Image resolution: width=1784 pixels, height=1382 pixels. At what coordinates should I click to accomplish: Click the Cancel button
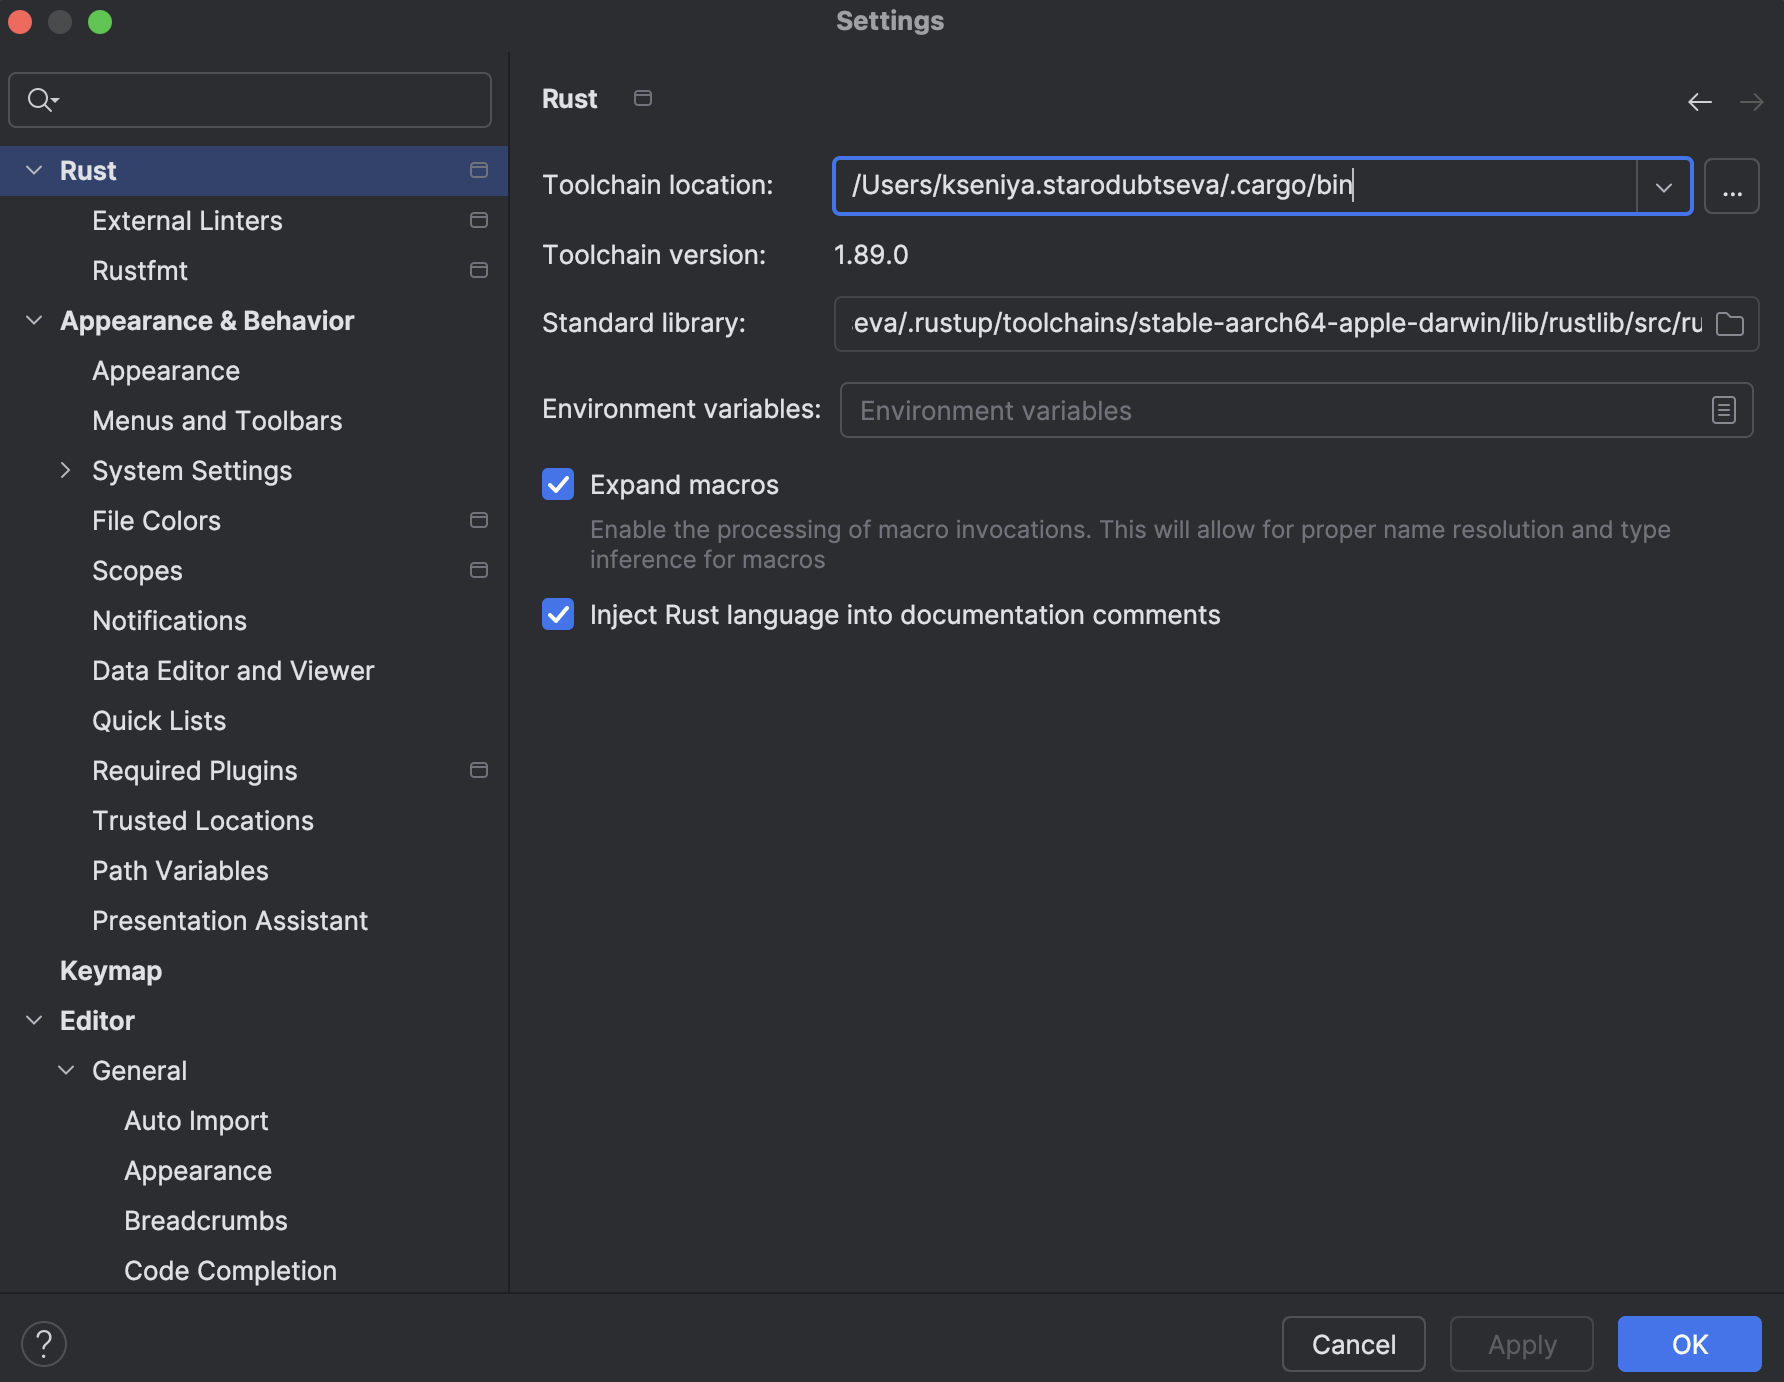tap(1353, 1344)
